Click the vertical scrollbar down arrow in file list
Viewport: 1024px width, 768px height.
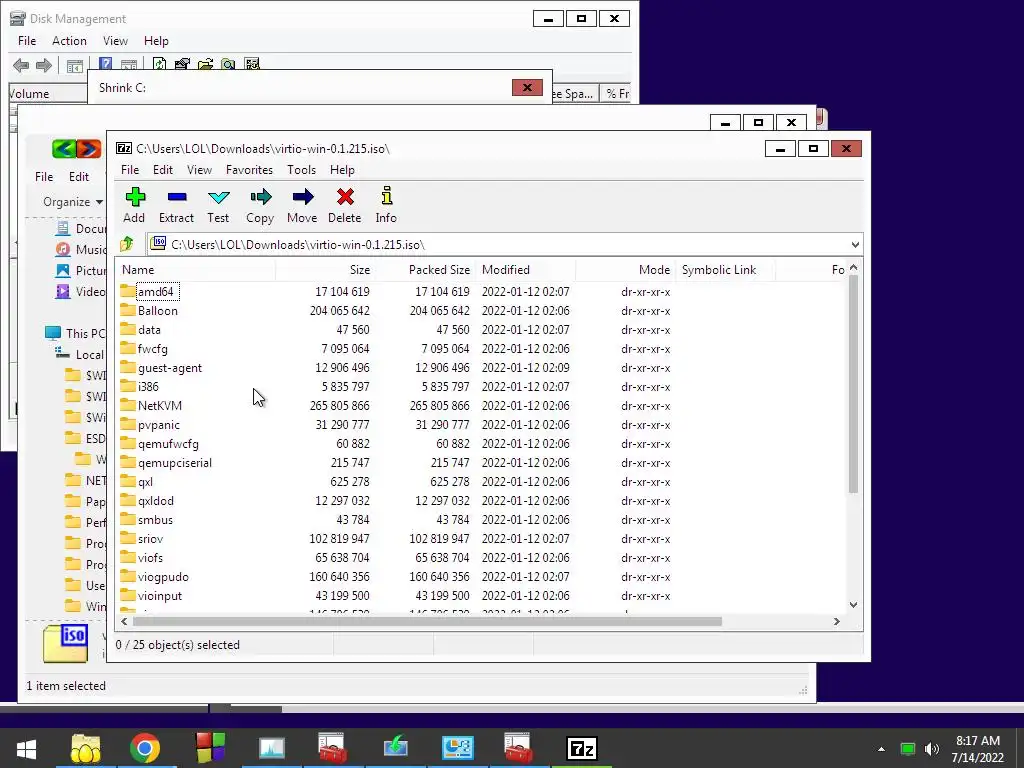click(x=853, y=605)
